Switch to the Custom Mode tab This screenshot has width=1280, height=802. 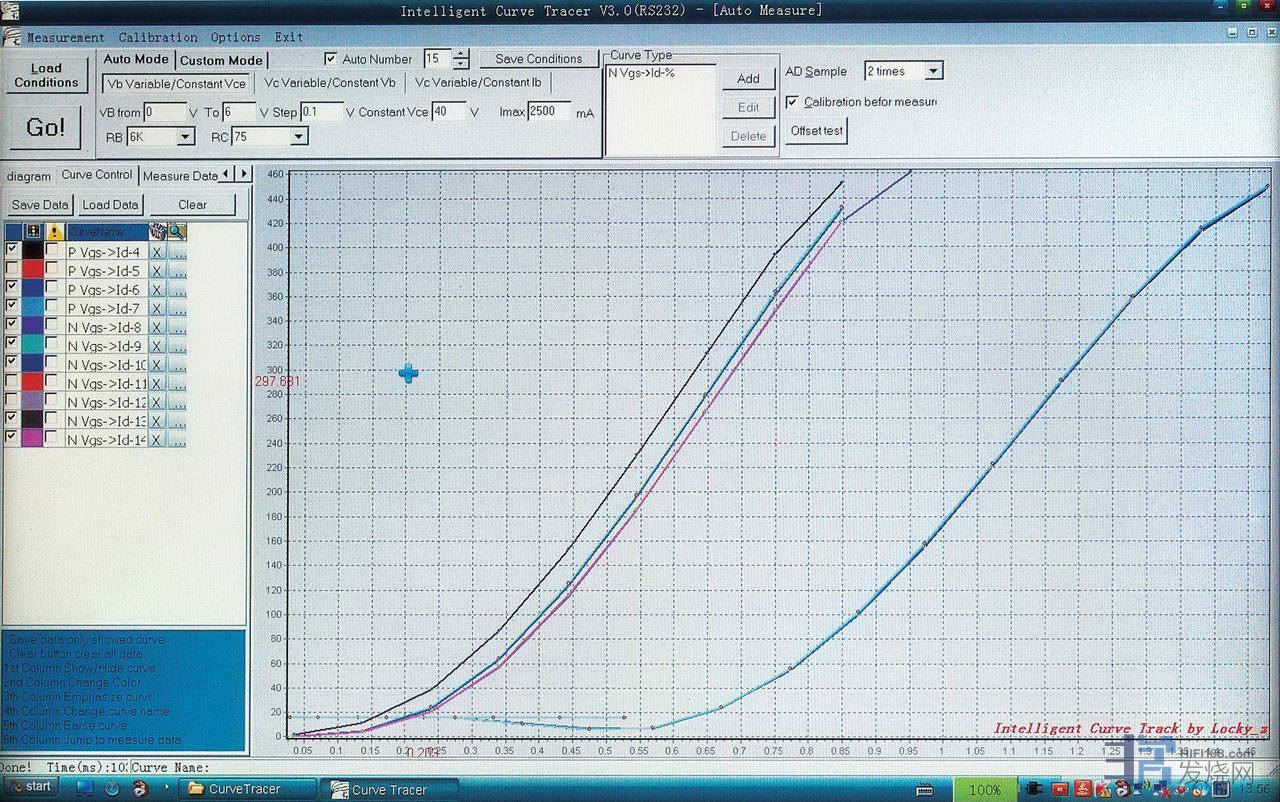pyautogui.click(x=221, y=60)
